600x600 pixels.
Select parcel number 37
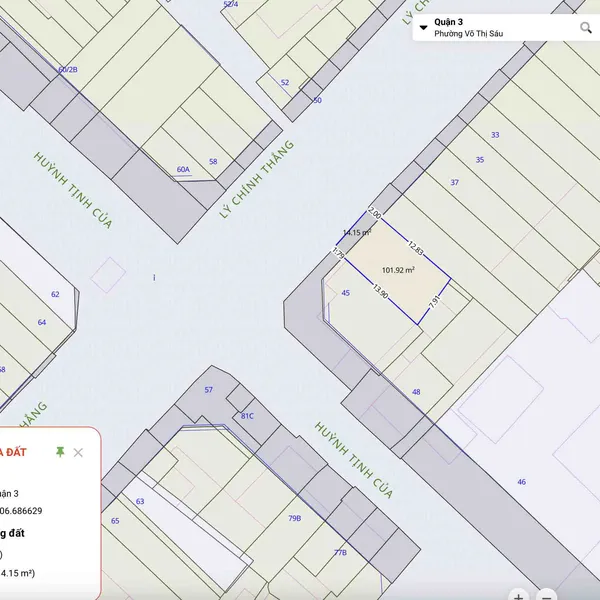(455, 183)
